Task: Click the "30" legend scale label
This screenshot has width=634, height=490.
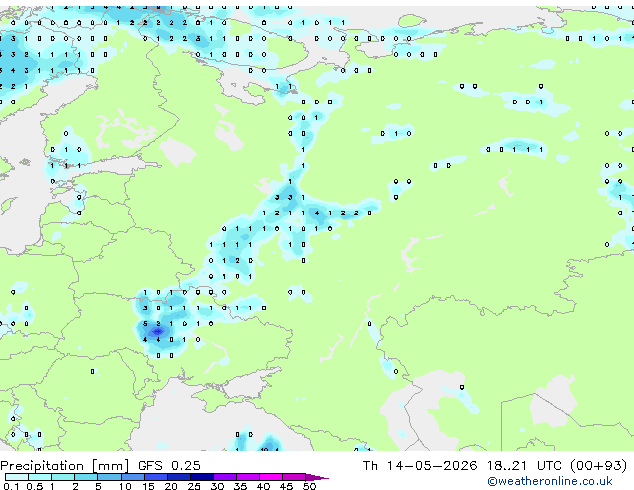Action: (x=217, y=486)
